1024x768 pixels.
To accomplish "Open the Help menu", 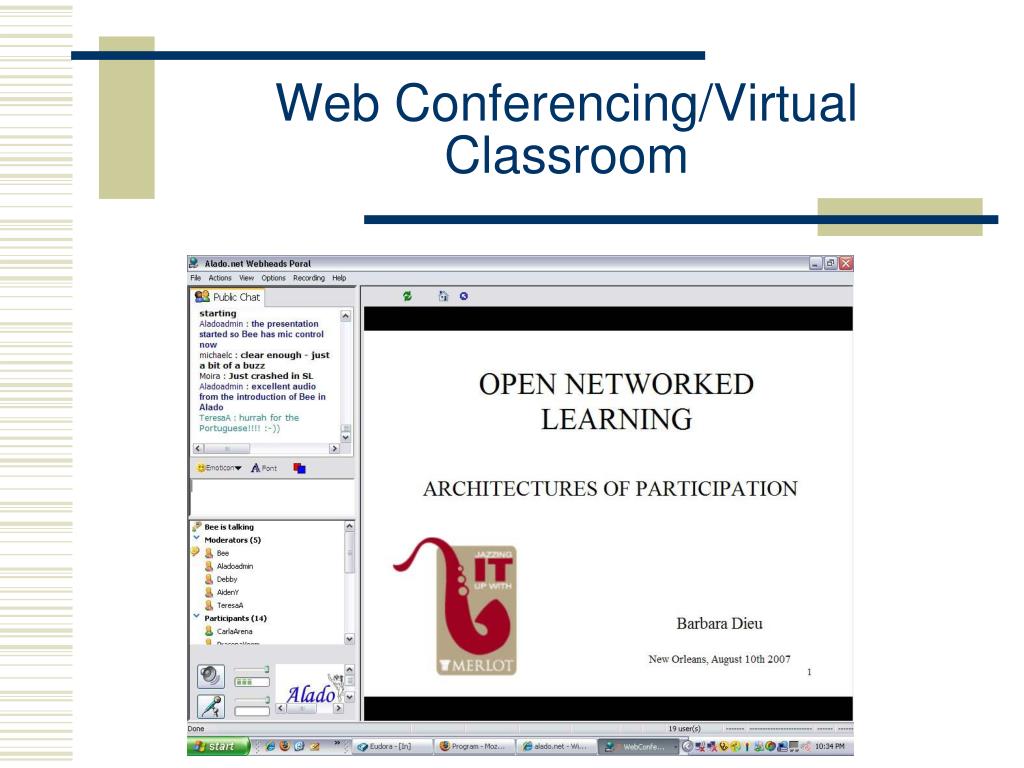I will (339, 278).
